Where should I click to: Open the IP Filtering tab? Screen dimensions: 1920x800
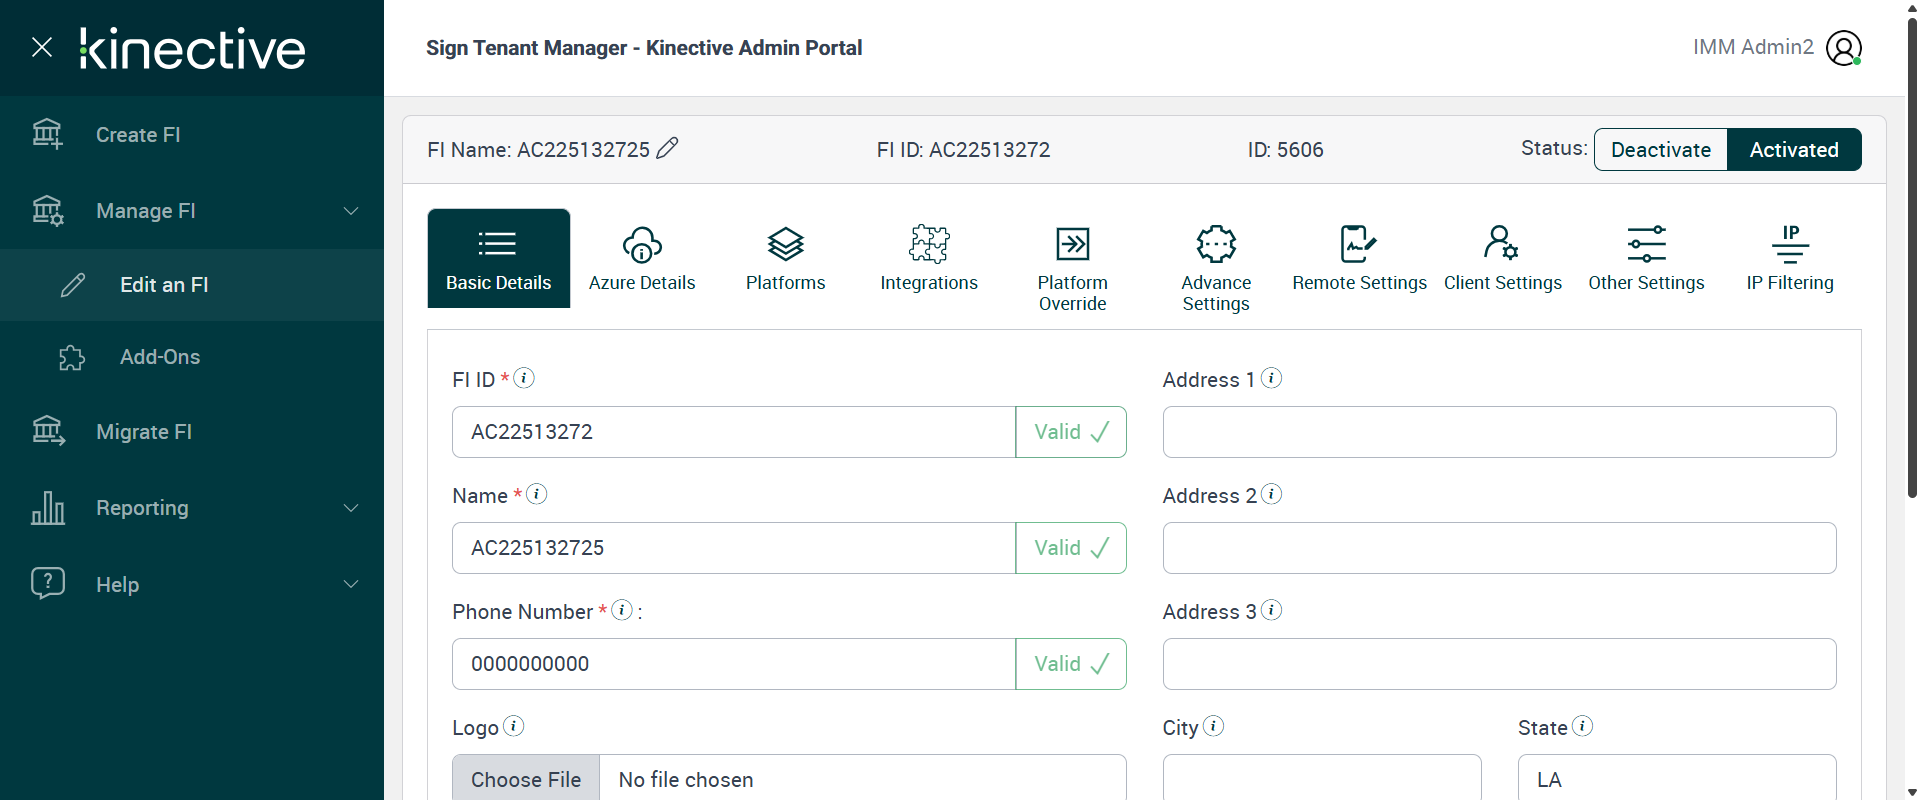(x=1790, y=258)
